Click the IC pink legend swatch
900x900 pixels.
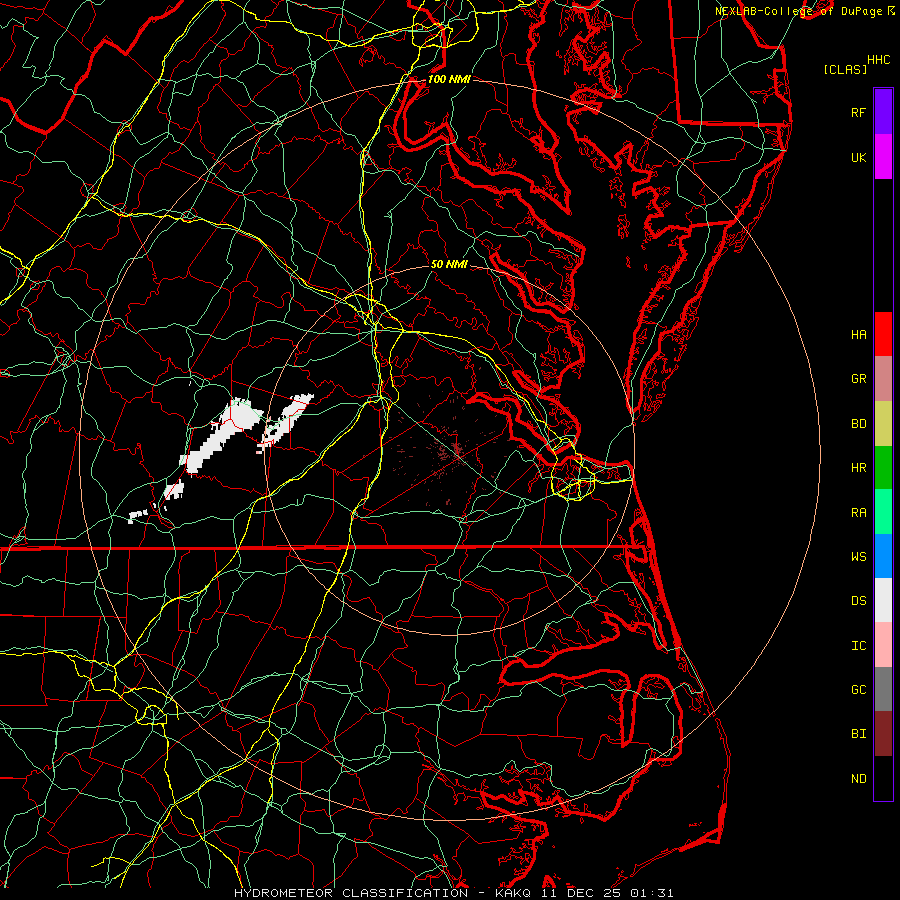coord(883,645)
